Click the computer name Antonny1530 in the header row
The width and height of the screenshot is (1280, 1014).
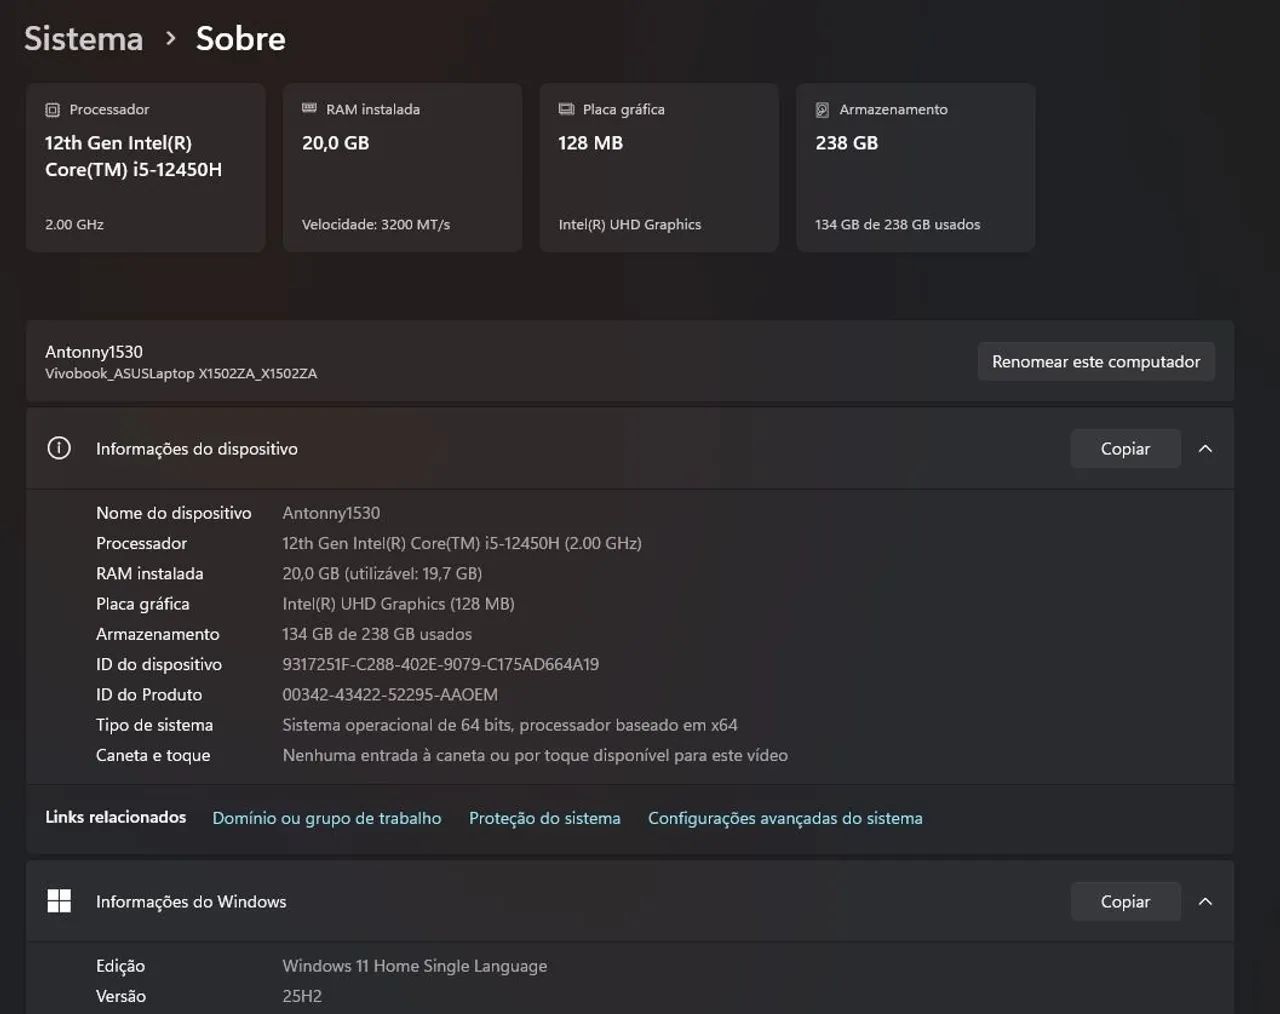(x=94, y=352)
